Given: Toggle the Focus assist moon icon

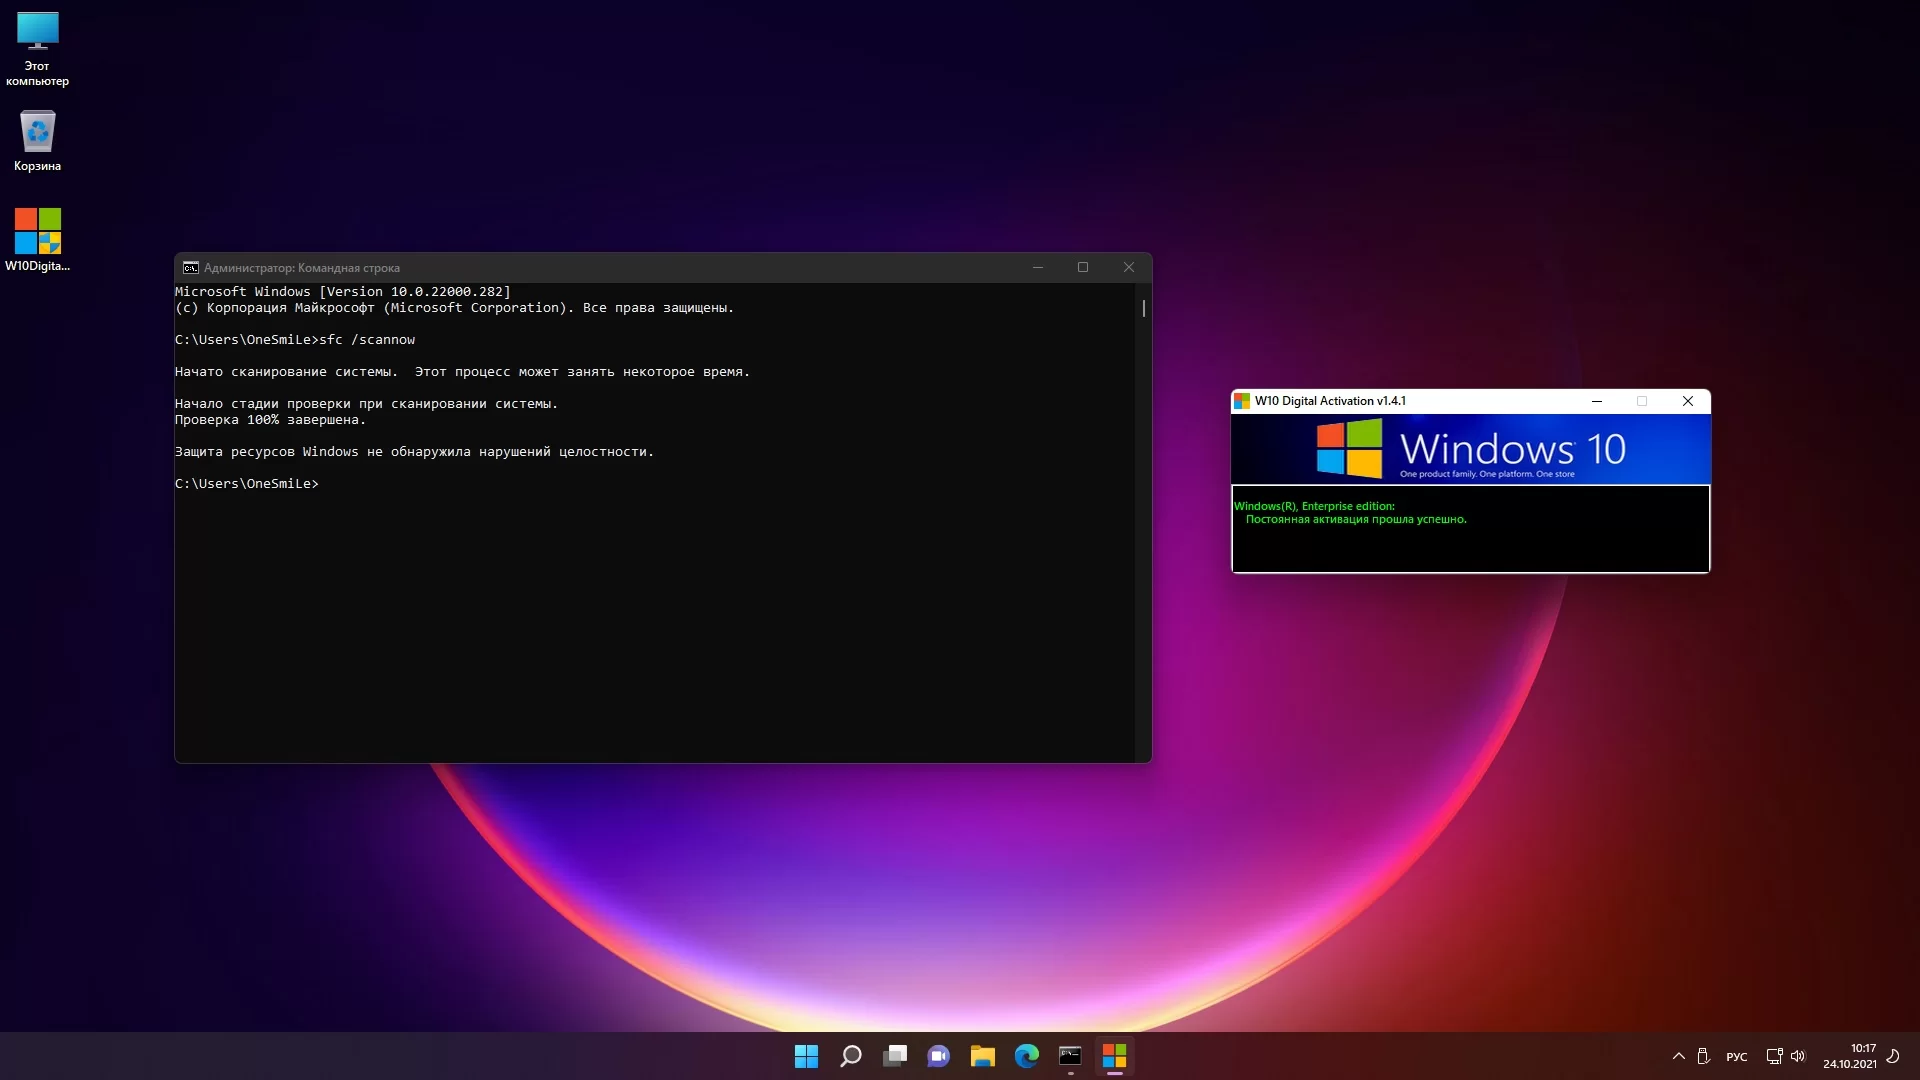Looking at the screenshot, I should click(x=1893, y=1056).
